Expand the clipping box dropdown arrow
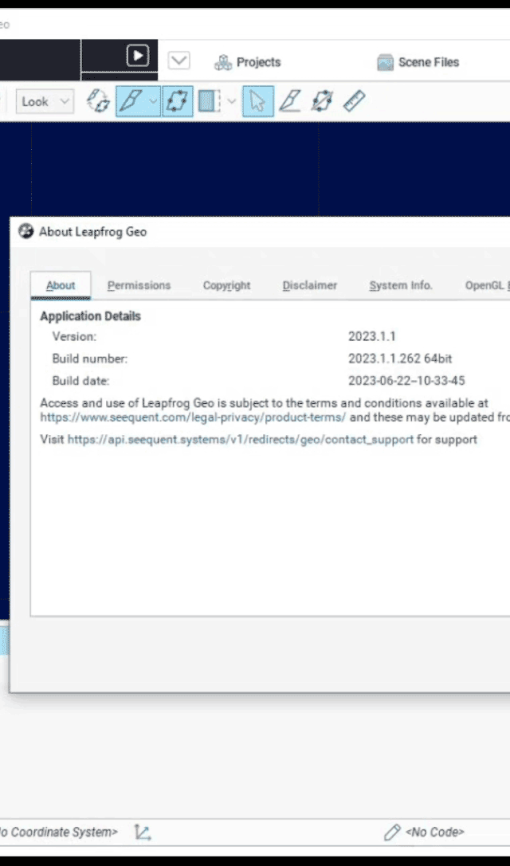The width and height of the screenshot is (510, 866). (232, 102)
